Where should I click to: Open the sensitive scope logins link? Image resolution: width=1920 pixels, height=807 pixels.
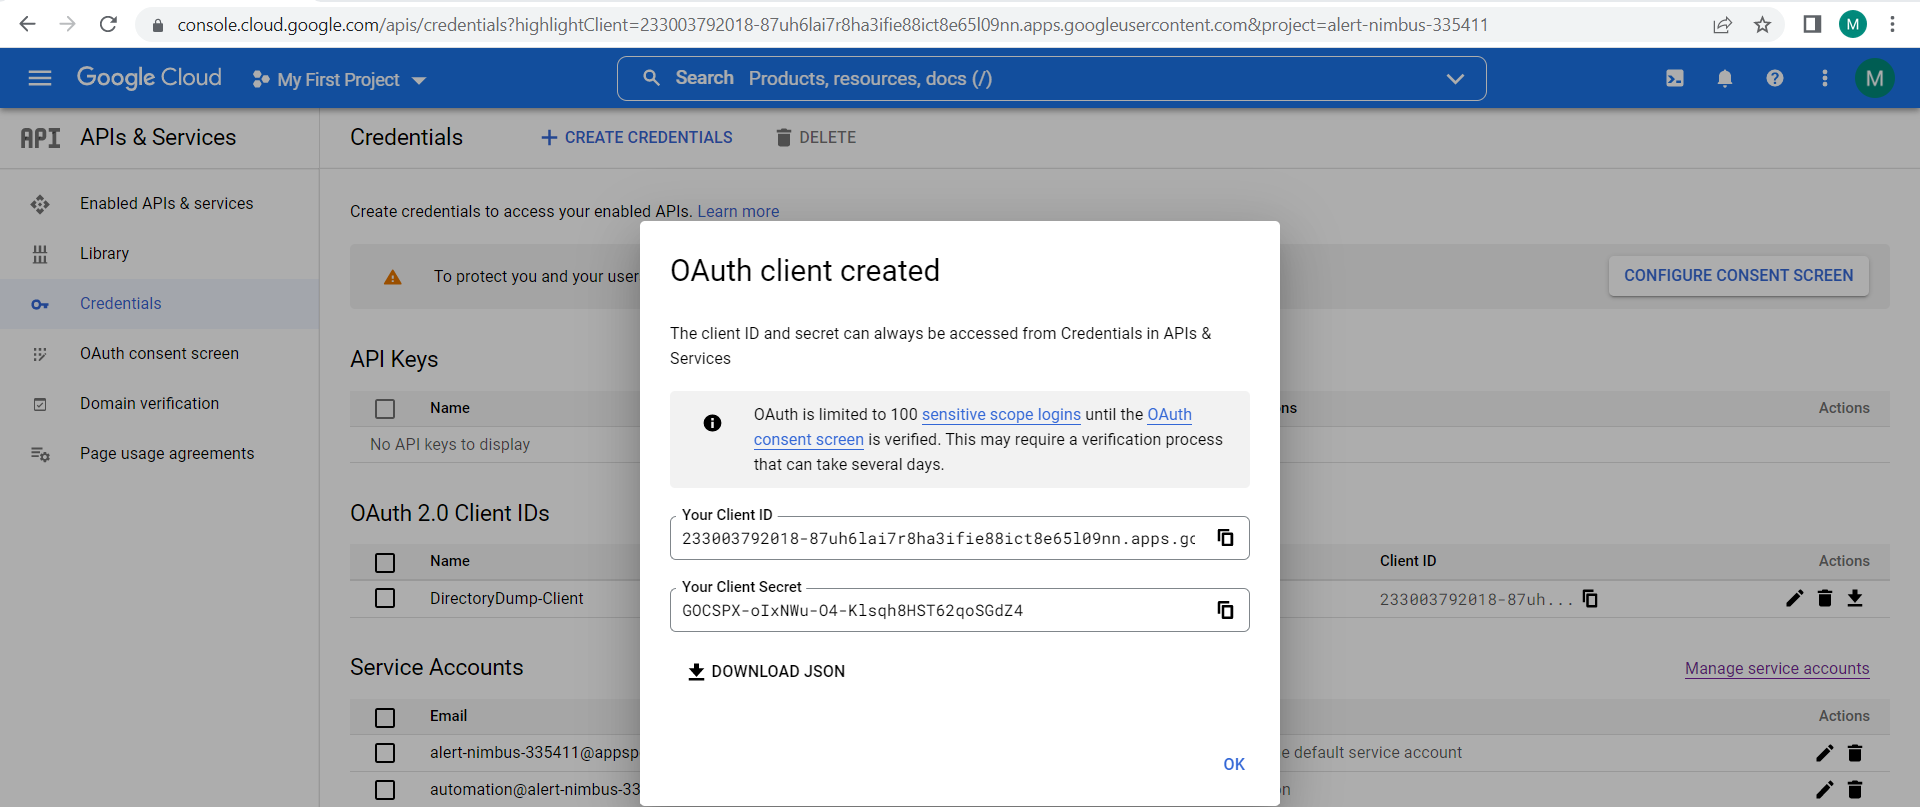pos(1001,415)
